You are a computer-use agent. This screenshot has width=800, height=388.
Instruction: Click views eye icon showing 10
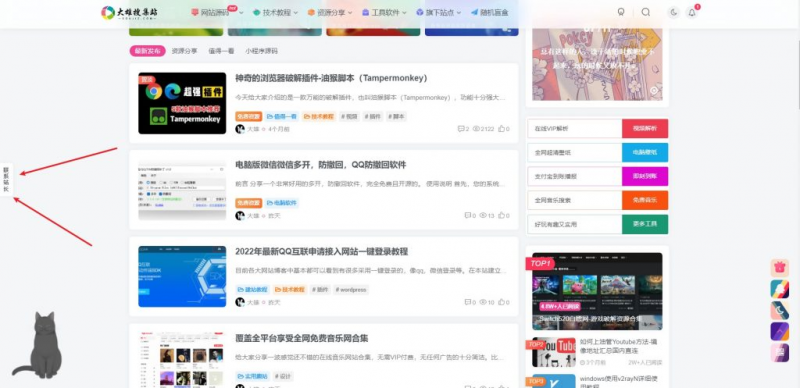[483, 302]
